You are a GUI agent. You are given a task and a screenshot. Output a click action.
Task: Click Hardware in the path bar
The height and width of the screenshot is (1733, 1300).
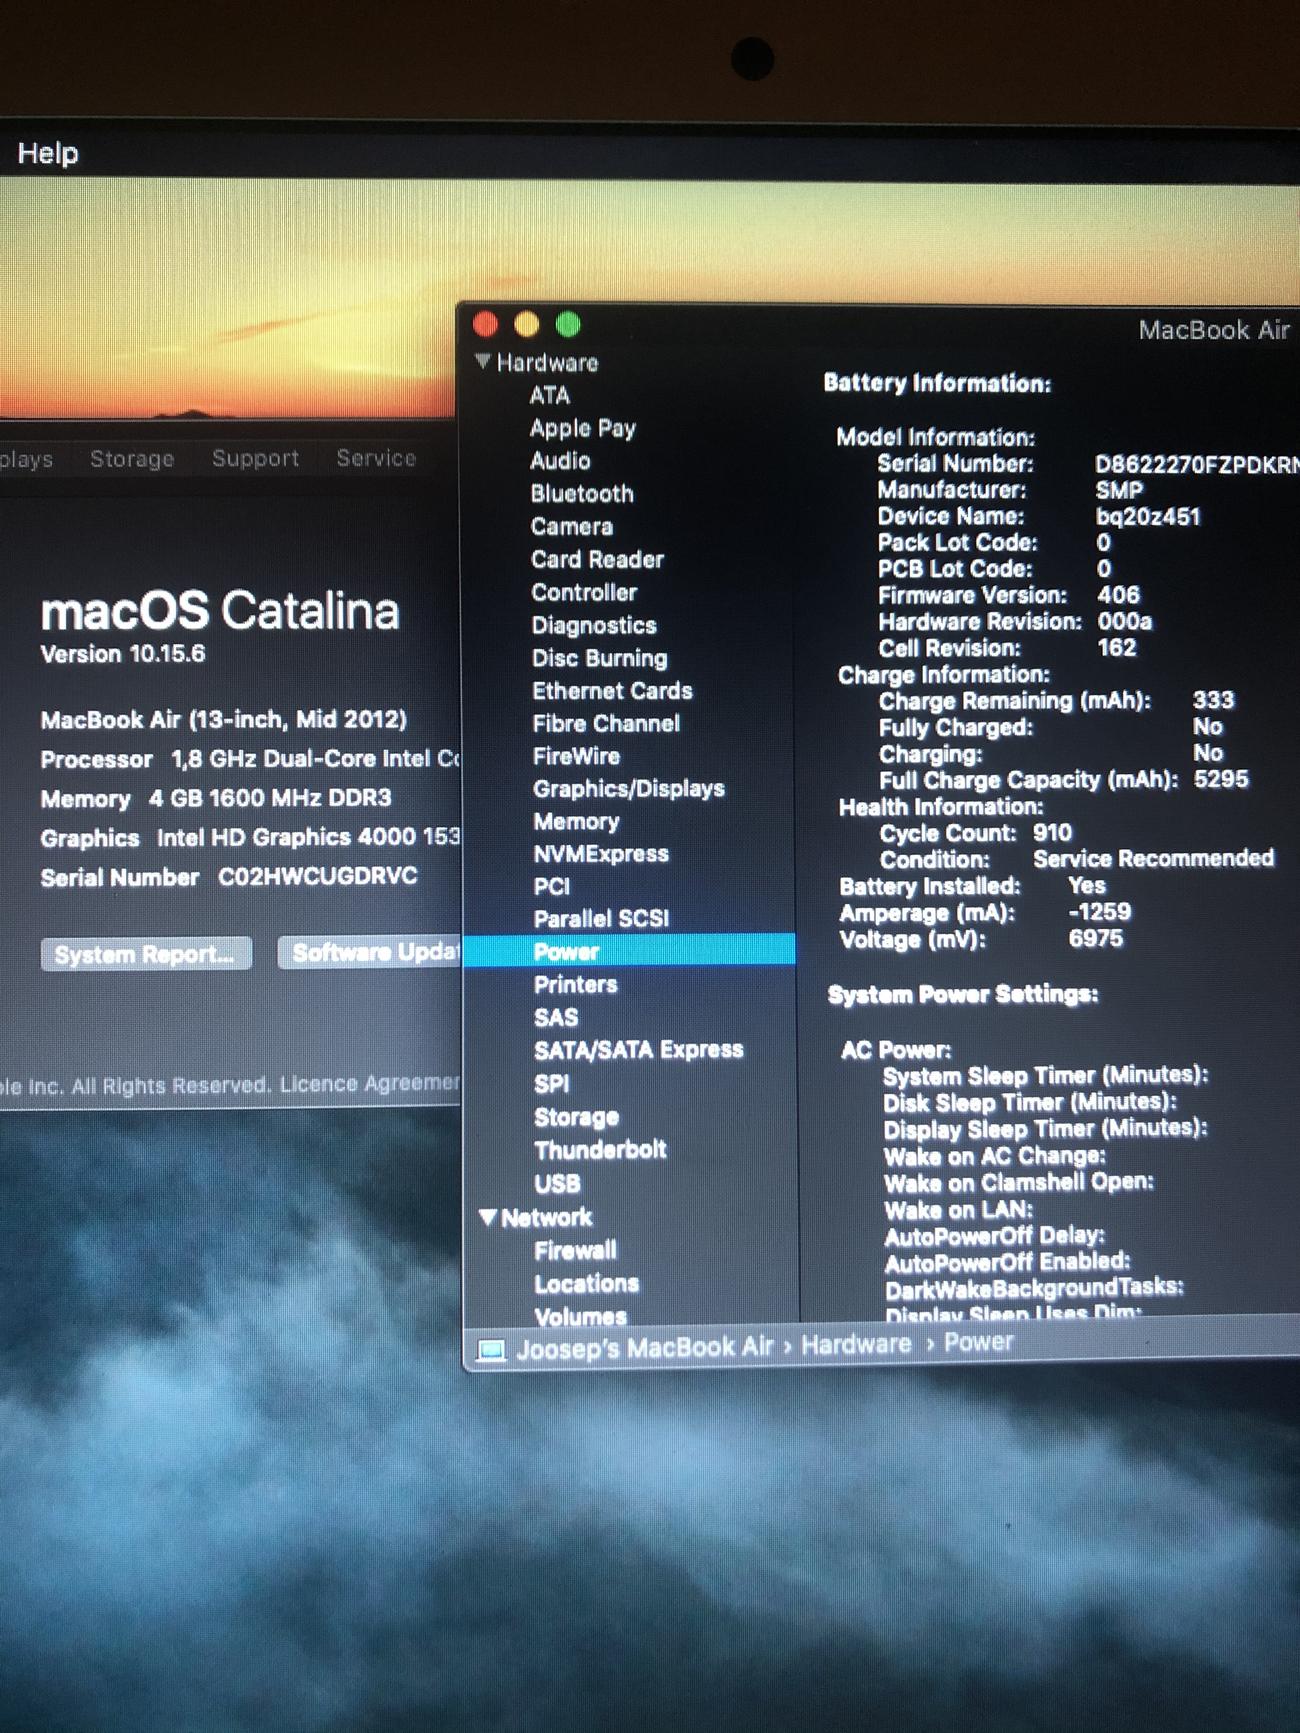tap(856, 1344)
